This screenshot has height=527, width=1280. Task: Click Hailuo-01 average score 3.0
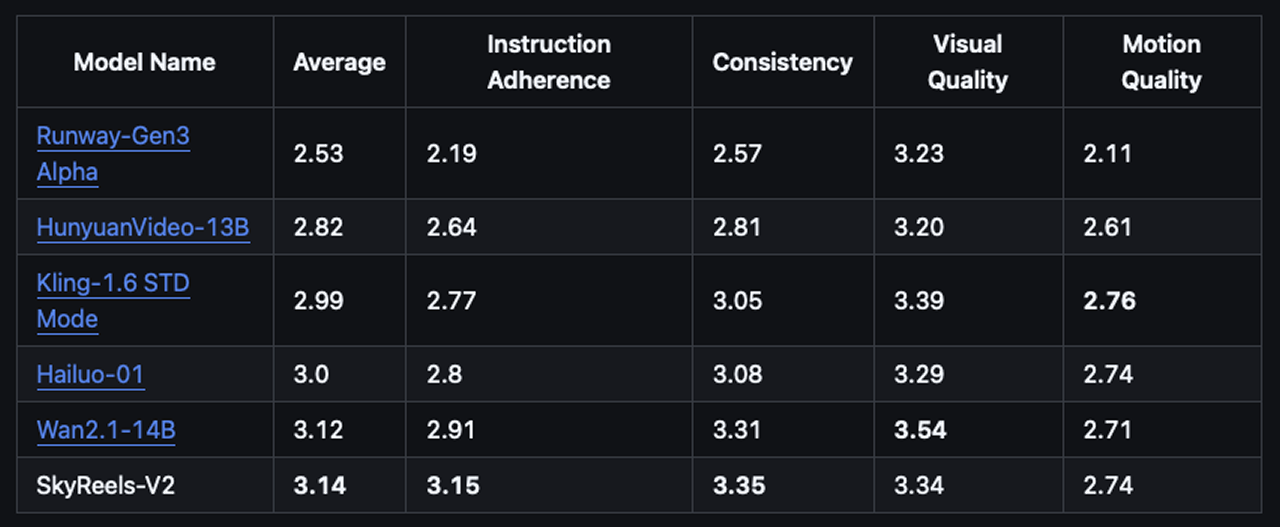pyautogui.click(x=309, y=375)
